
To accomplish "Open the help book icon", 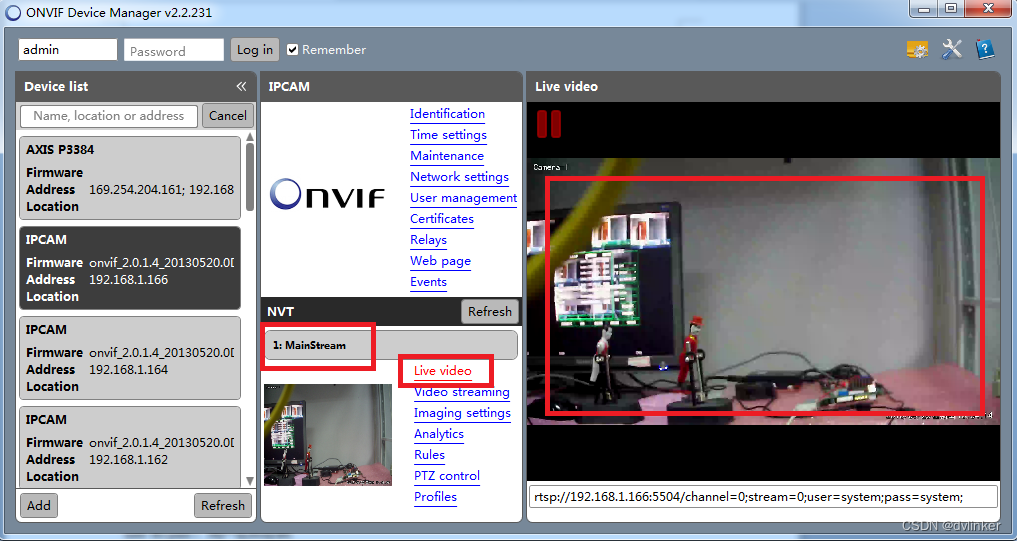I will pos(985,49).
